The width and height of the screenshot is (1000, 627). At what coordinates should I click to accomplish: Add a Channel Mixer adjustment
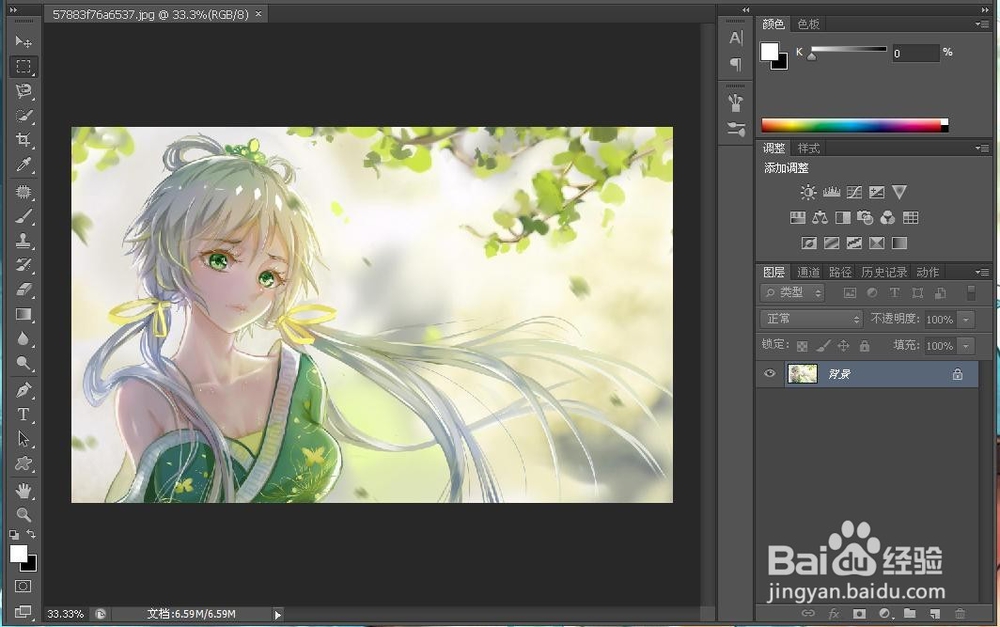(888, 218)
